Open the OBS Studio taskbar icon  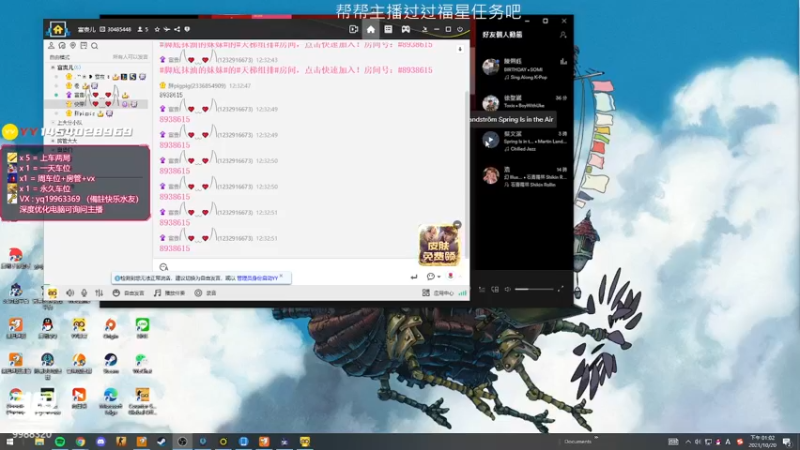click(182, 442)
